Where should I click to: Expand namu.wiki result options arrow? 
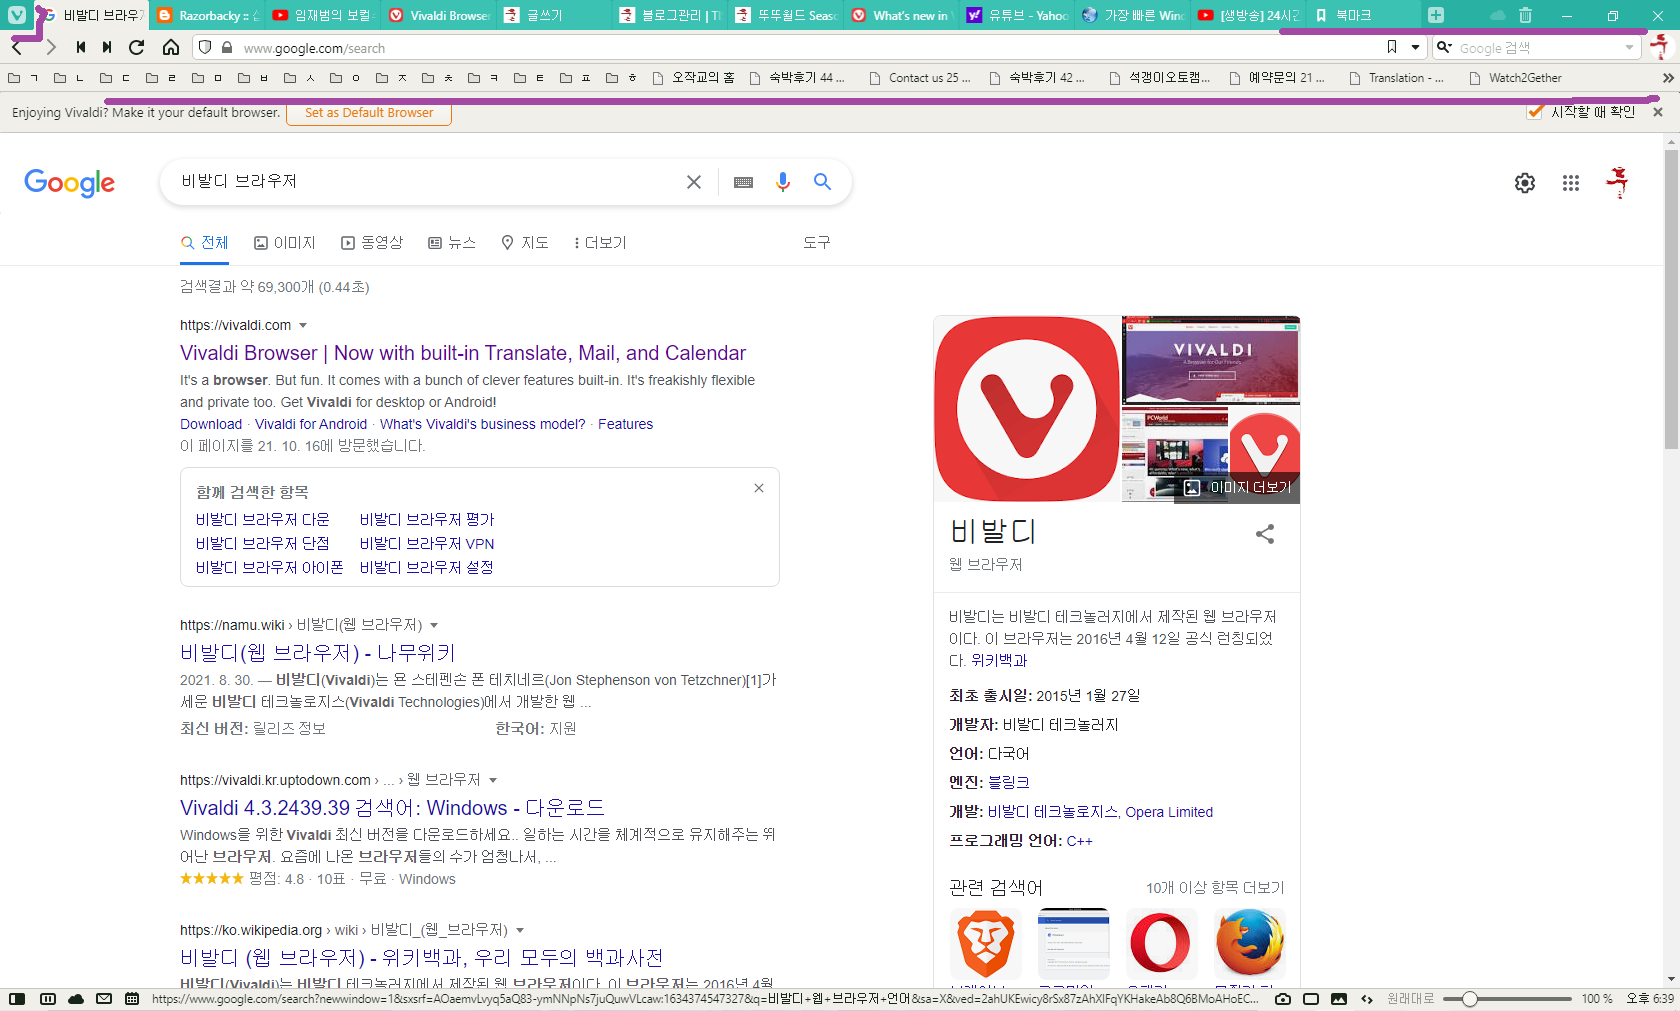(x=434, y=626)
